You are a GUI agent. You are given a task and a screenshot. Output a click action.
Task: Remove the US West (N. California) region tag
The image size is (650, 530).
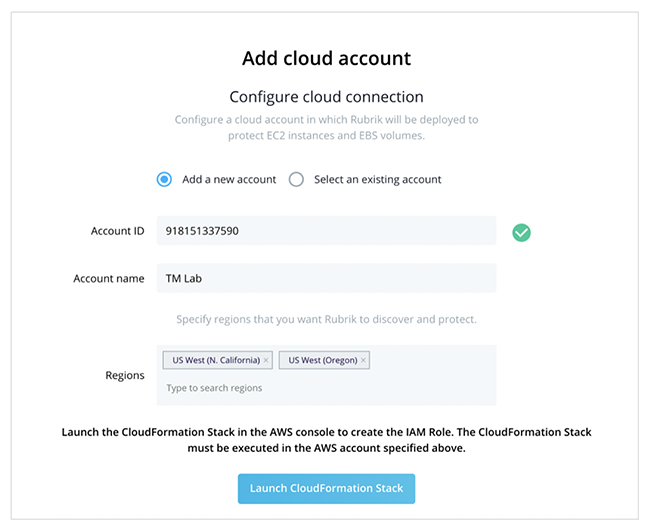266,360
